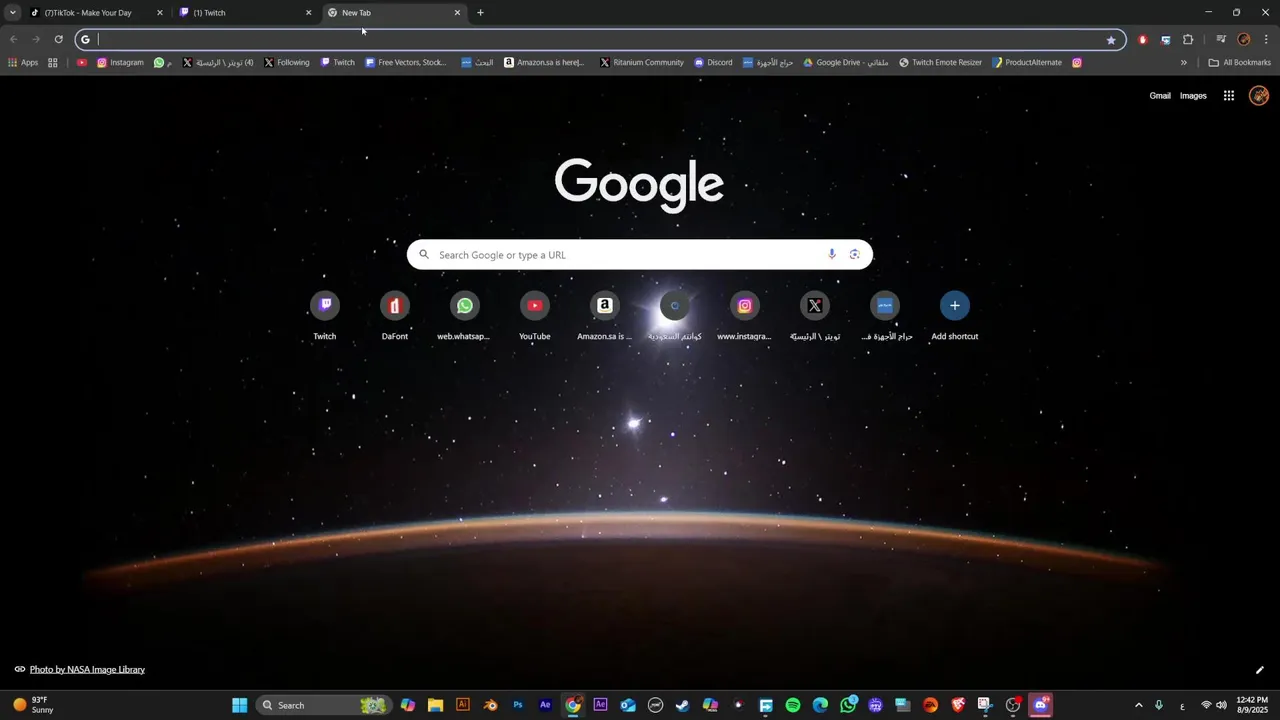Viewport: 1280px width, 720px height.
Task: Open the www.instagram shortcut tile
Action: (745, 317)
